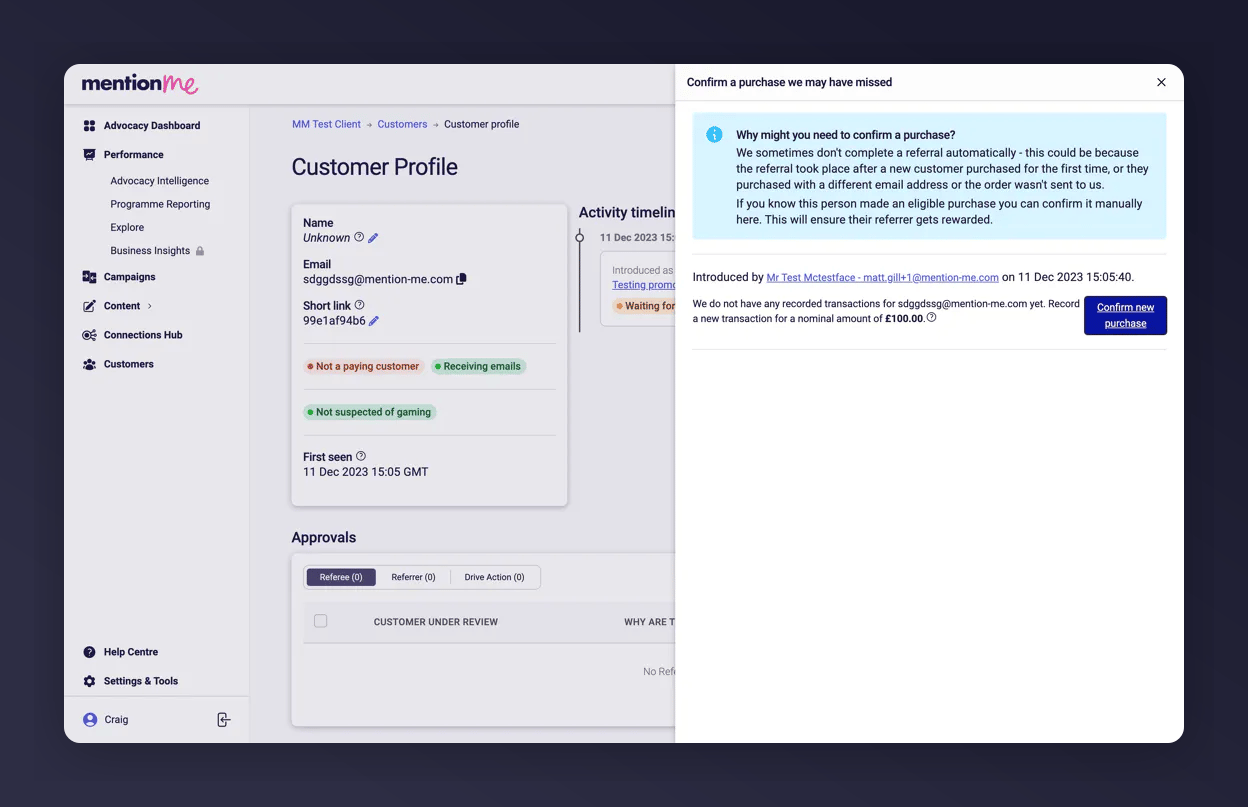Click the Craig user avatar icon
Viewport: 1248px width, 807px height.
tap(90, 720)
